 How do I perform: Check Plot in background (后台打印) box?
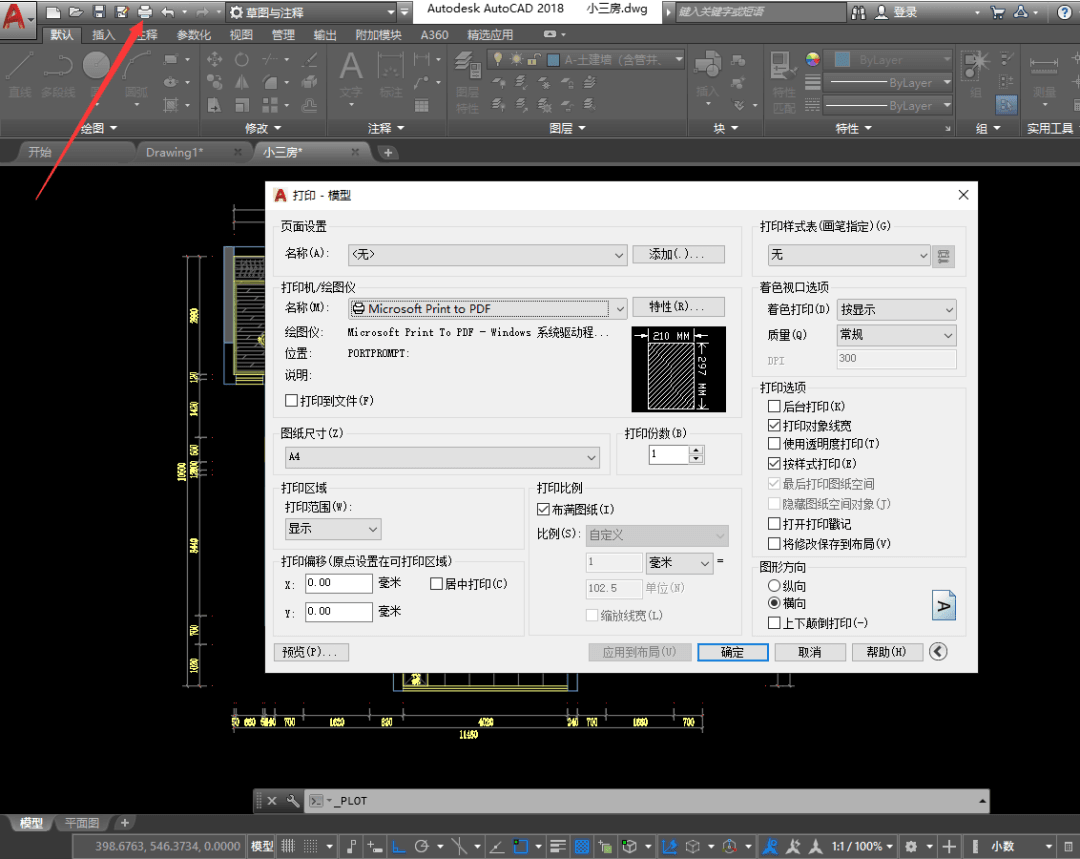(x=774, y=406)
